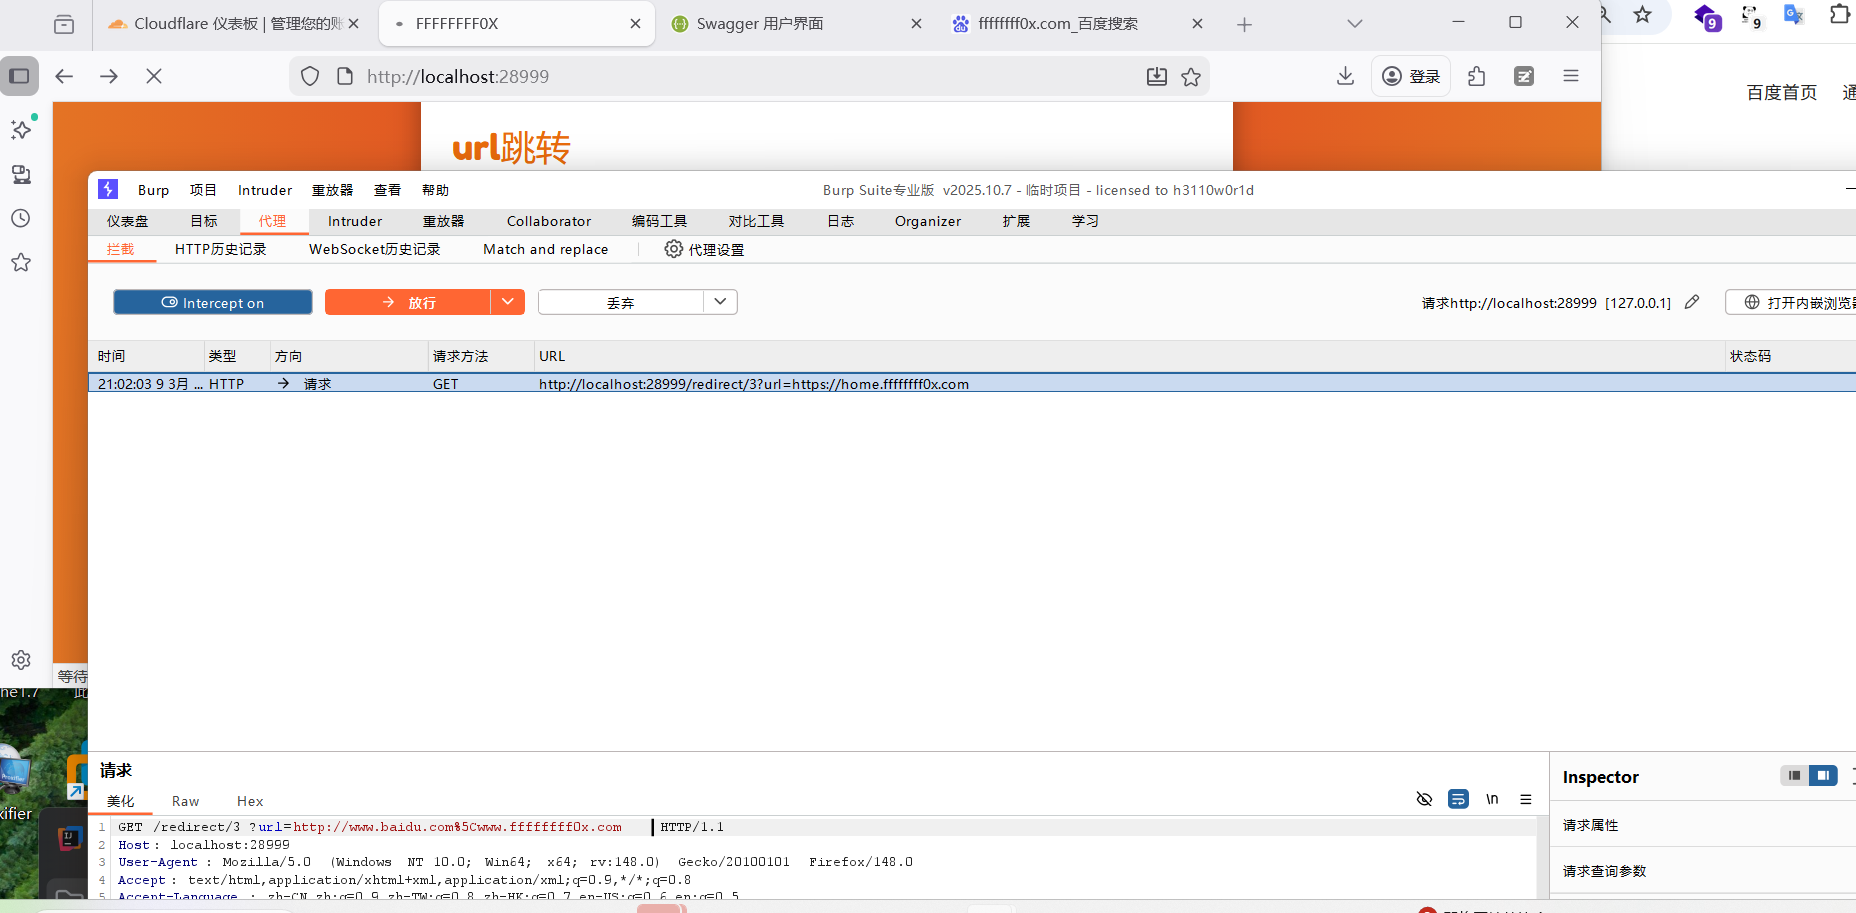
Task: Open synced tabs in Firefox sidebar
Action: [21, 175]
